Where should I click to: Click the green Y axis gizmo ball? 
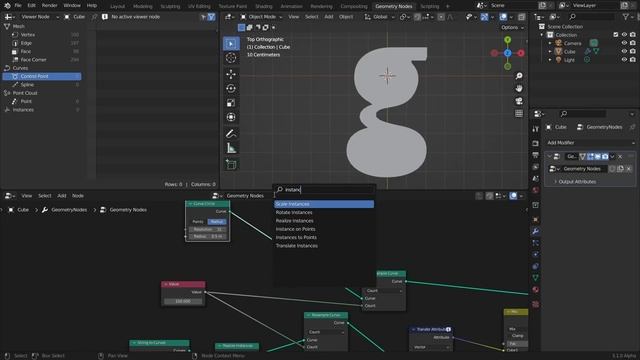point(507,40)
